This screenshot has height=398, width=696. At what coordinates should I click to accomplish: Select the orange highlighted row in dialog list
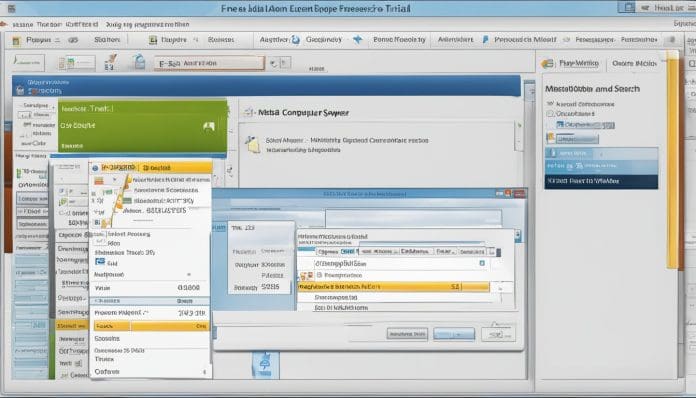pyautogui.click(x=393, y=287)
